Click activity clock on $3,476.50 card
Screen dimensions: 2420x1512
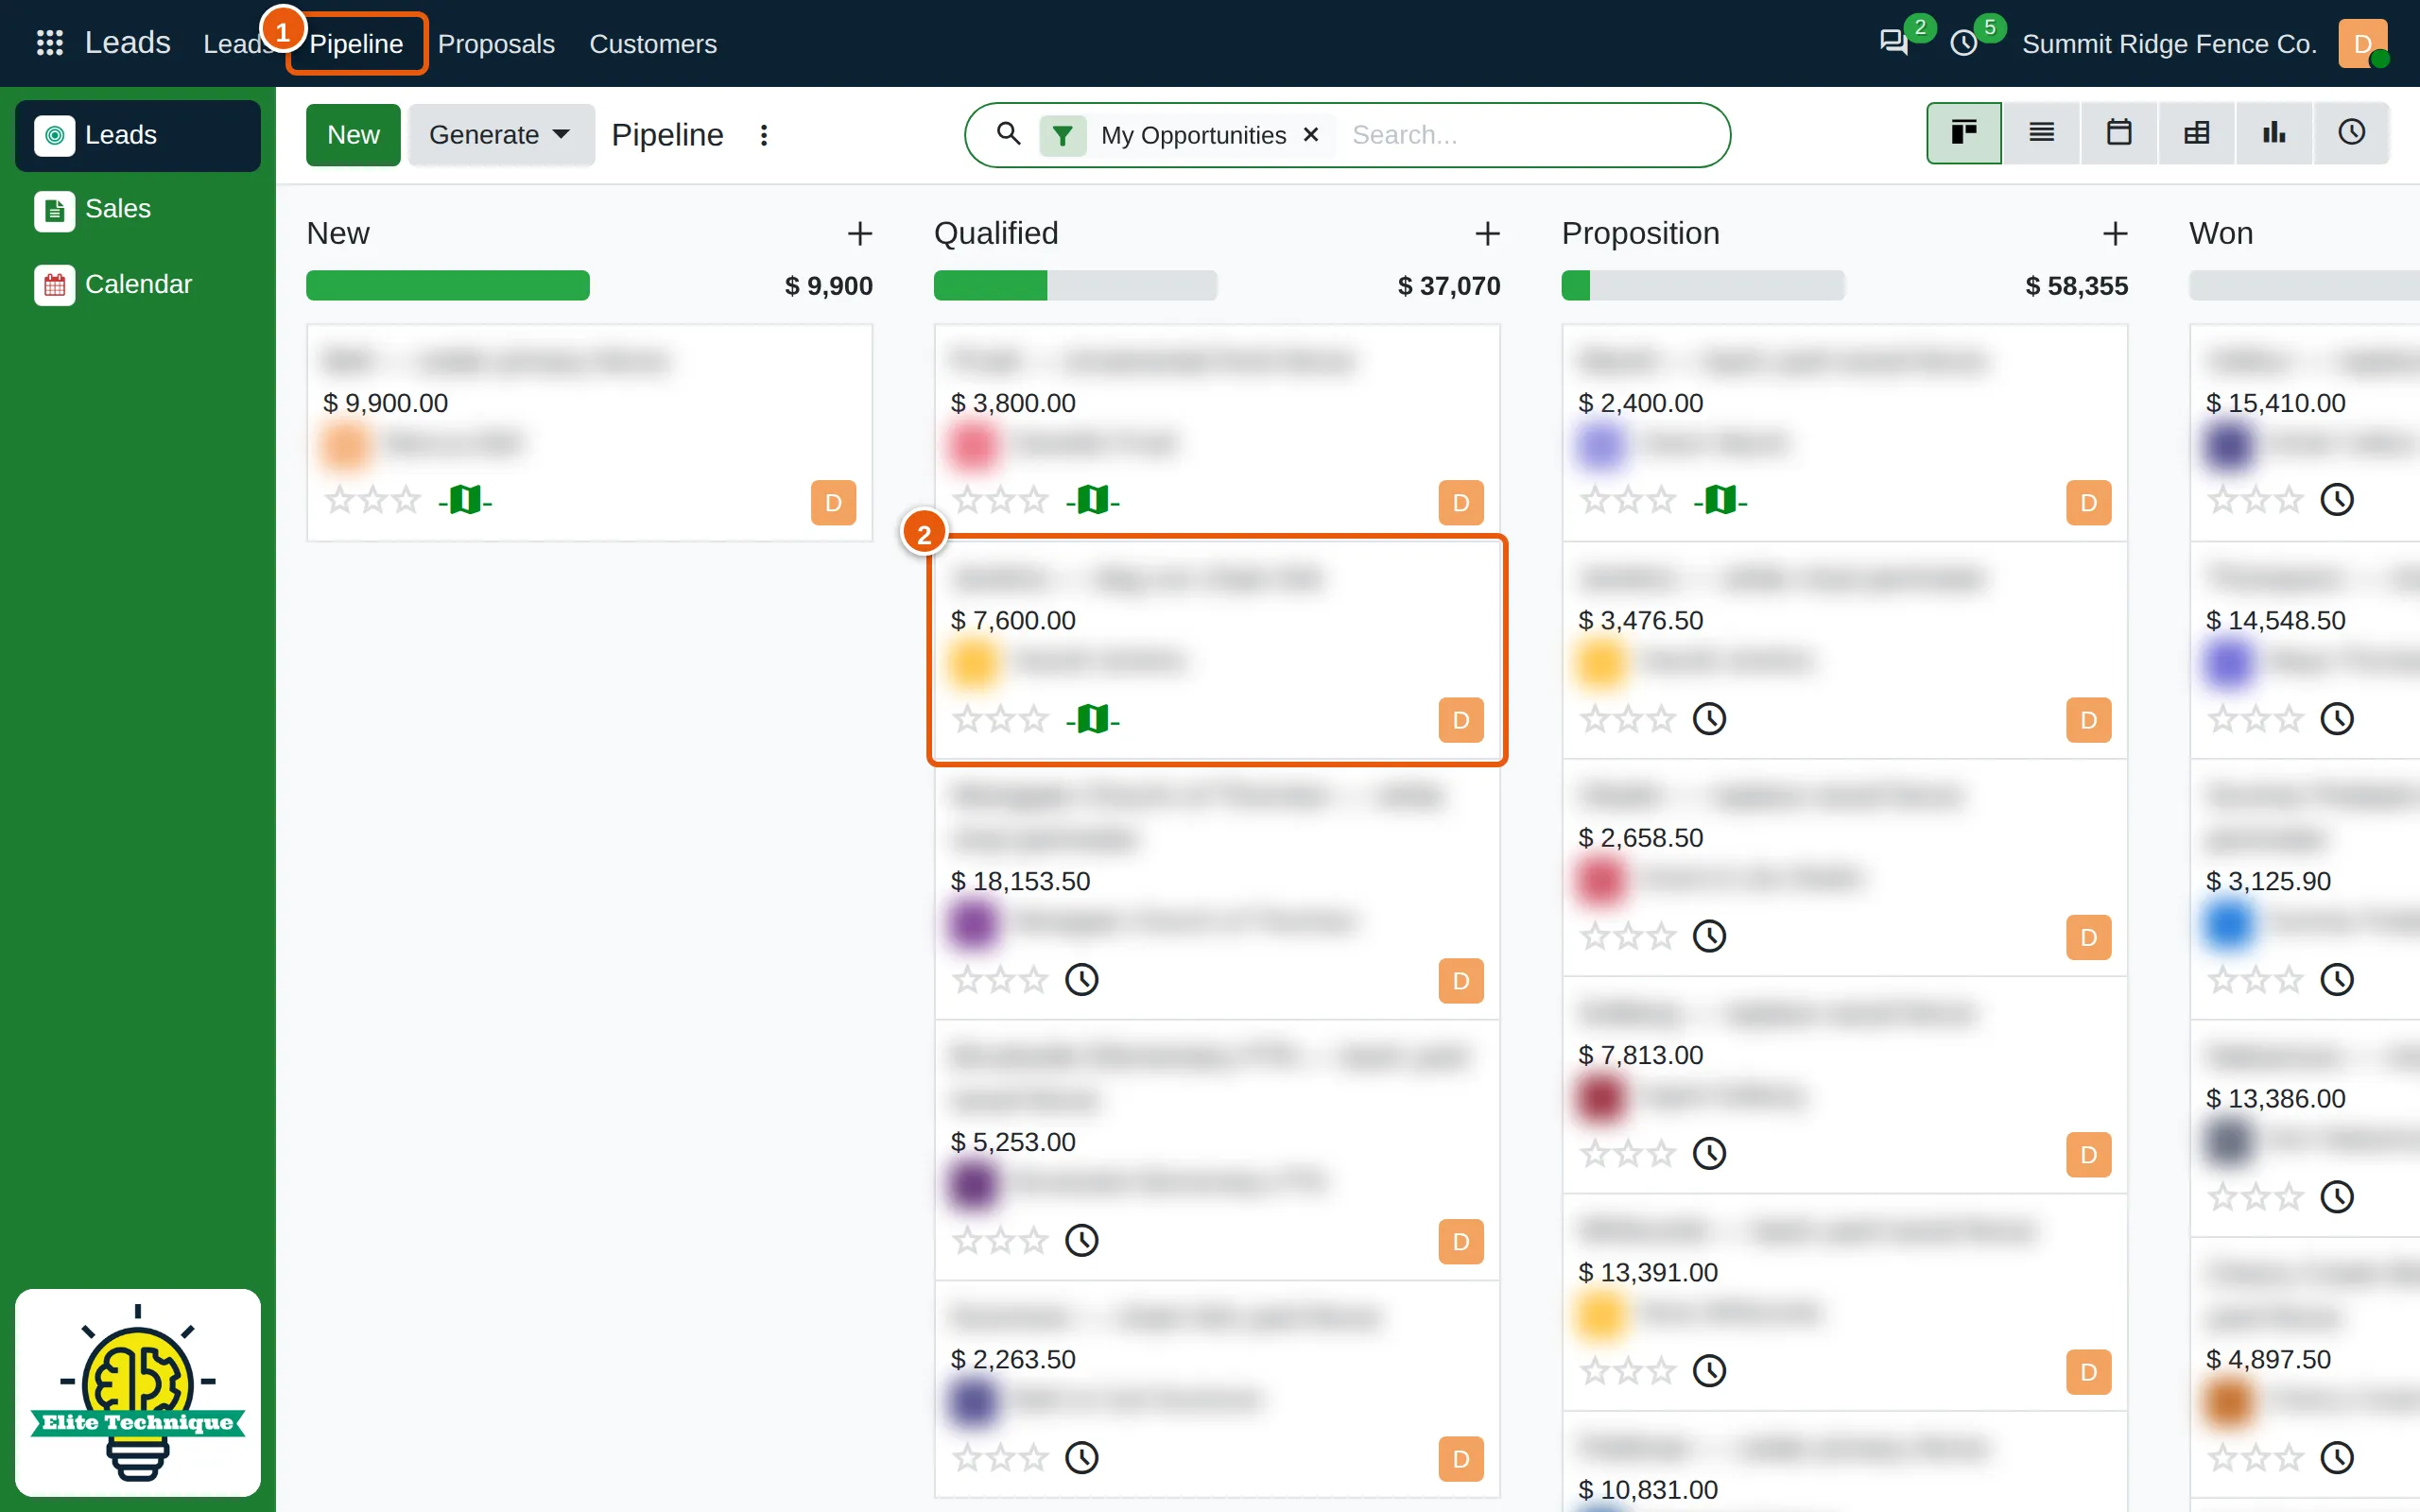click(1709, 718)
